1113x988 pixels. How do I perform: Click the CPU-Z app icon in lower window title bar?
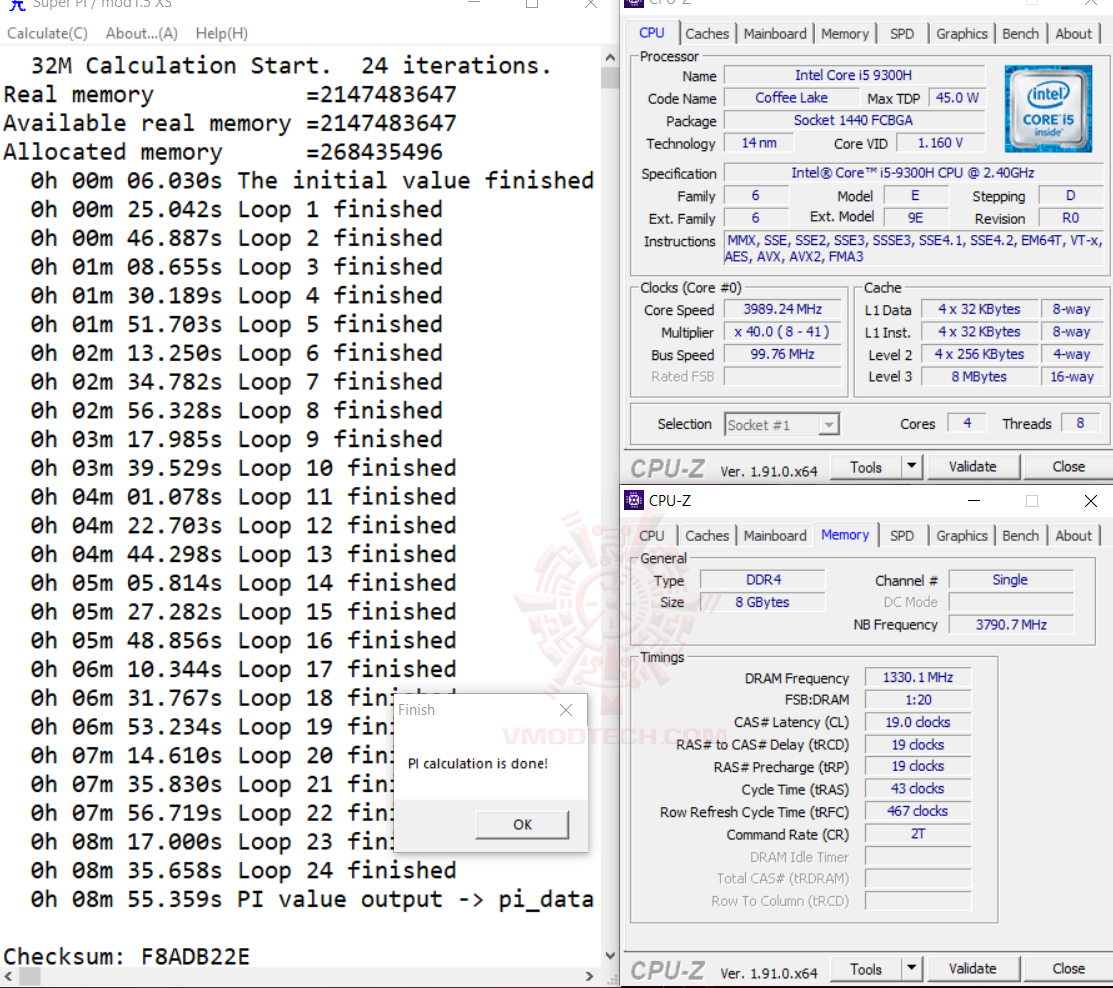click(x=633, y=500)
